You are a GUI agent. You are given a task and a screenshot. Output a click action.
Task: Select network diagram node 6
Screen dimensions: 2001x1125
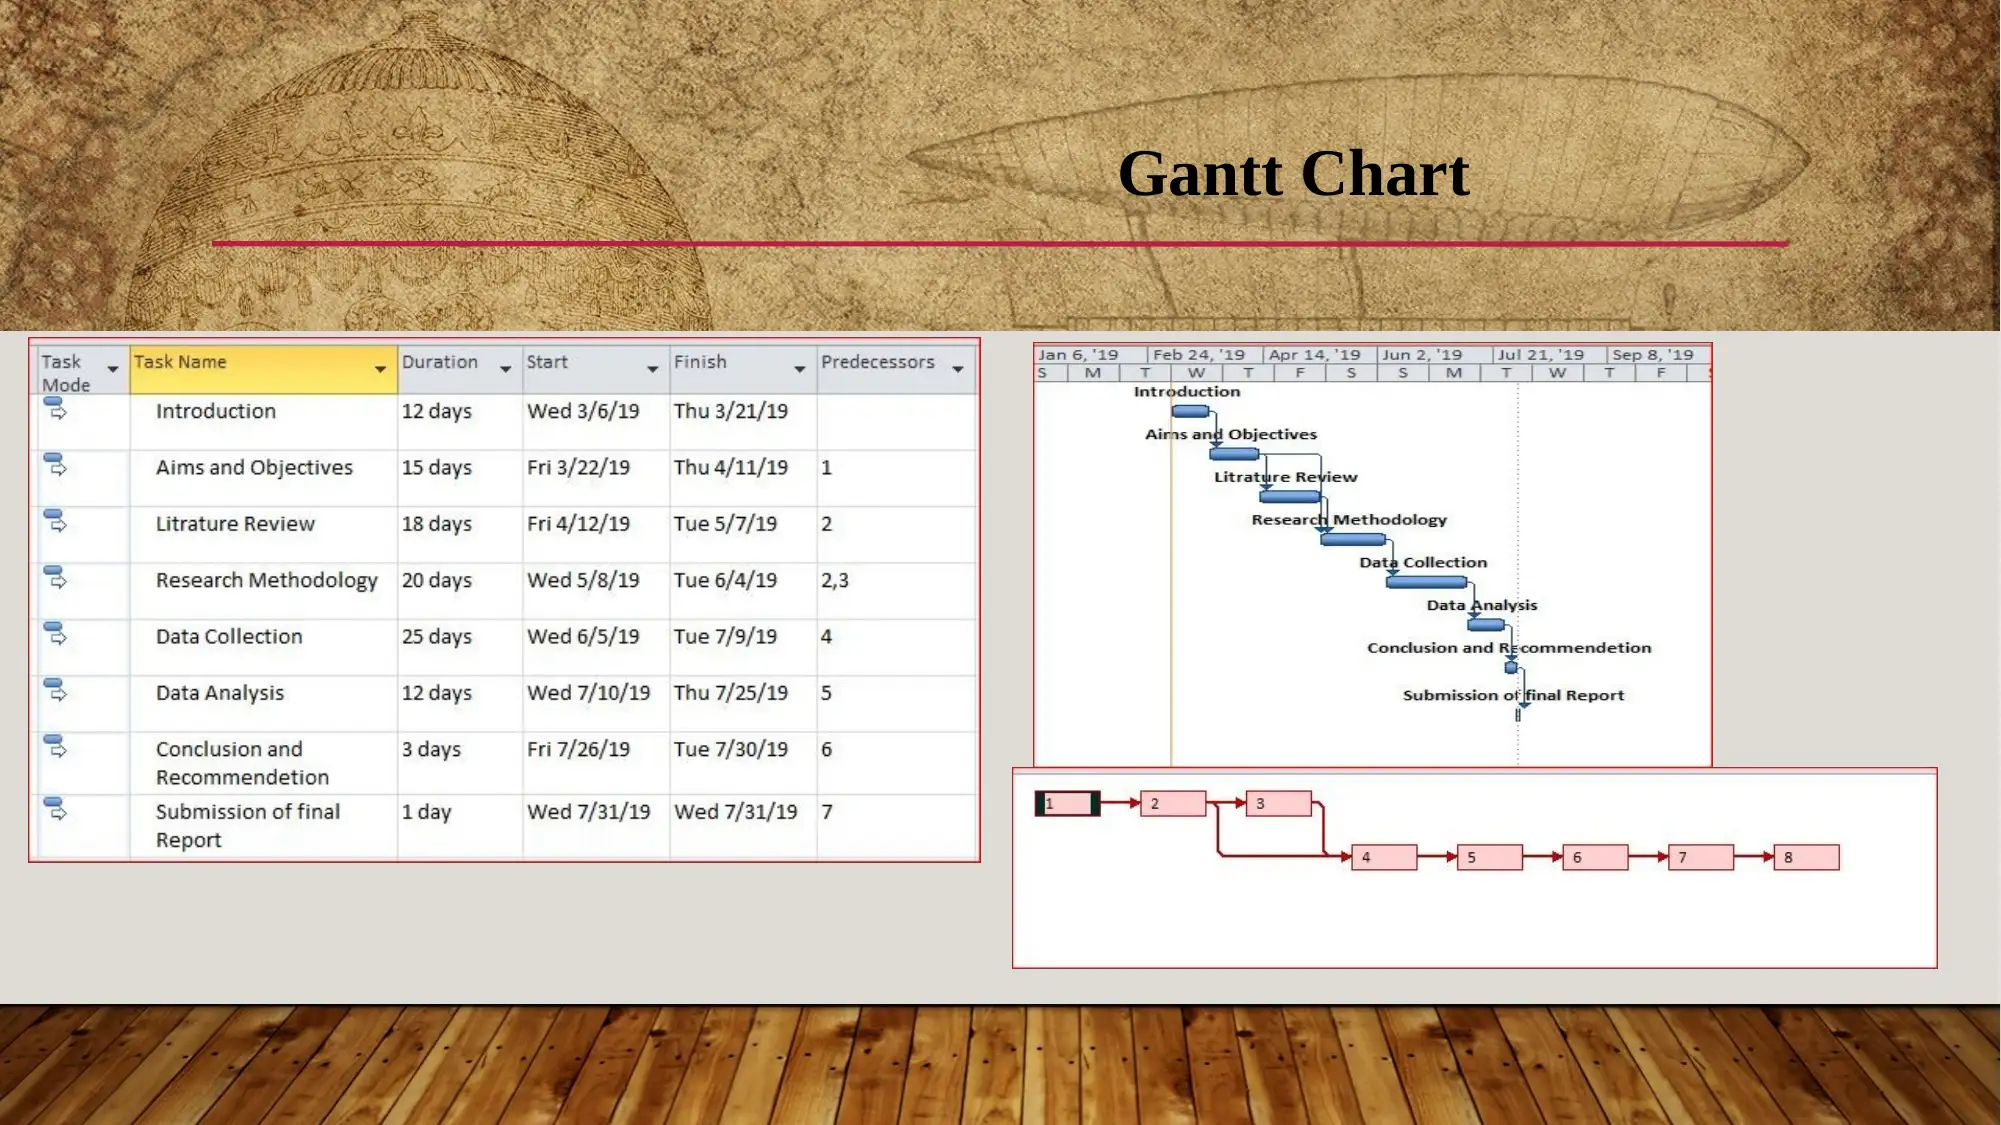[1596, 857]
